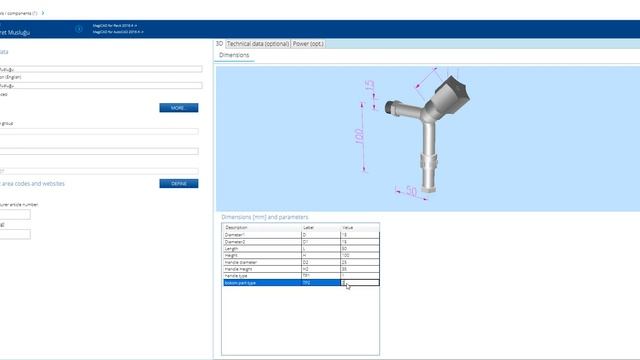Select the Handle type row

click(x=301, y=276)
